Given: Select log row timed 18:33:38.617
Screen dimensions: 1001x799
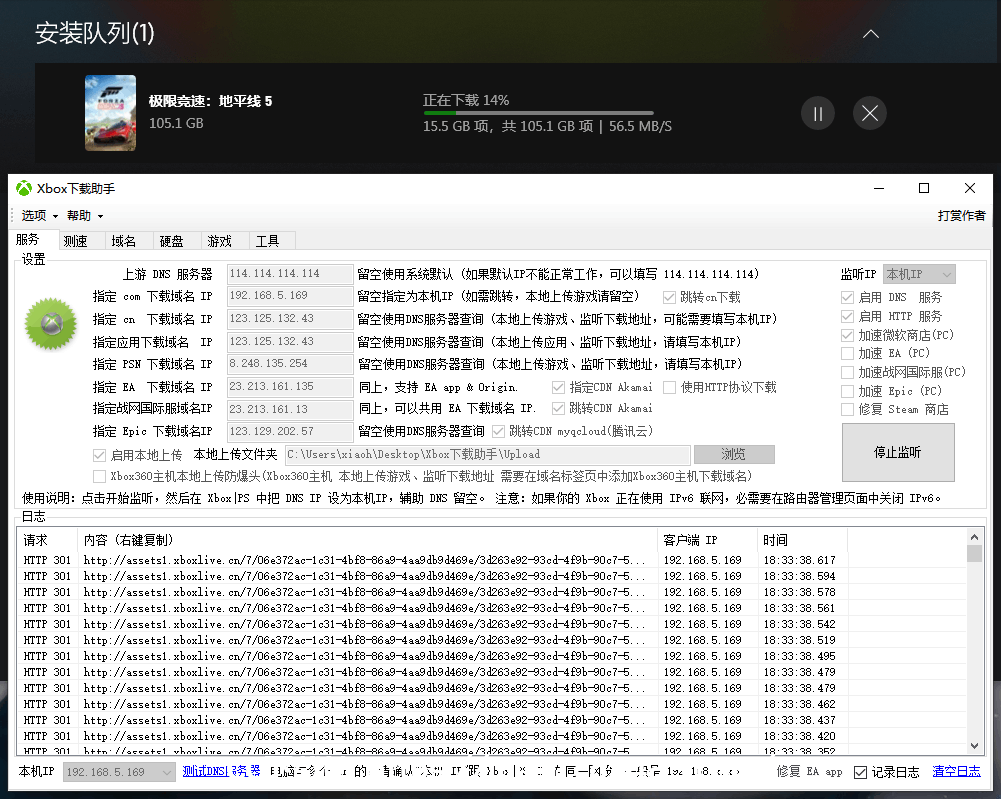Looking at the screenshot, I should (x=492, y=560).
